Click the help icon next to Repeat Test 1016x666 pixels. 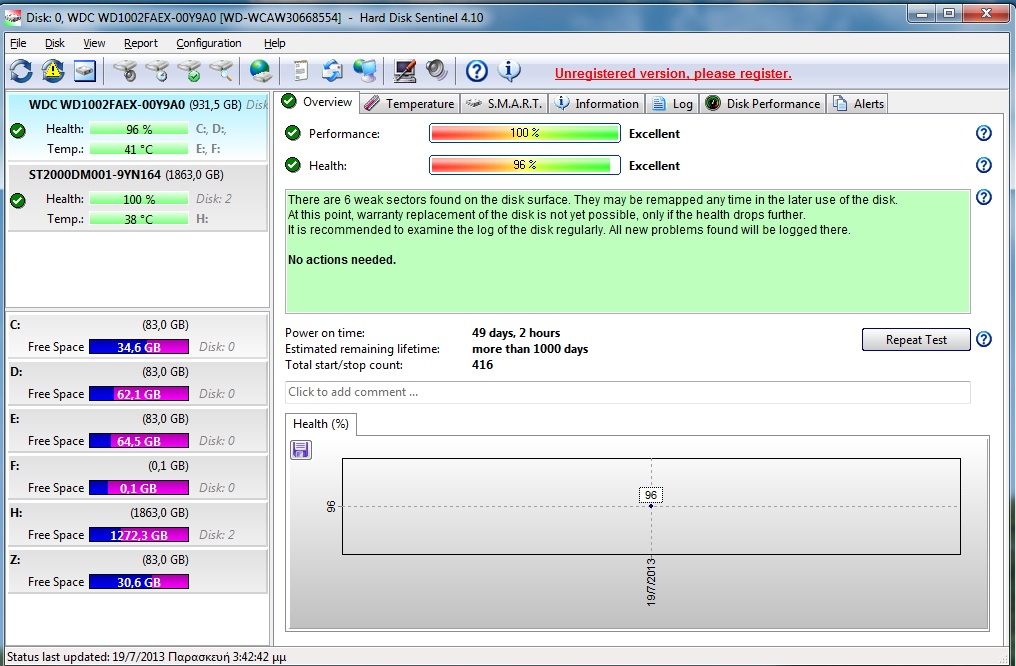pyautogui.click(x=984, y=339)
